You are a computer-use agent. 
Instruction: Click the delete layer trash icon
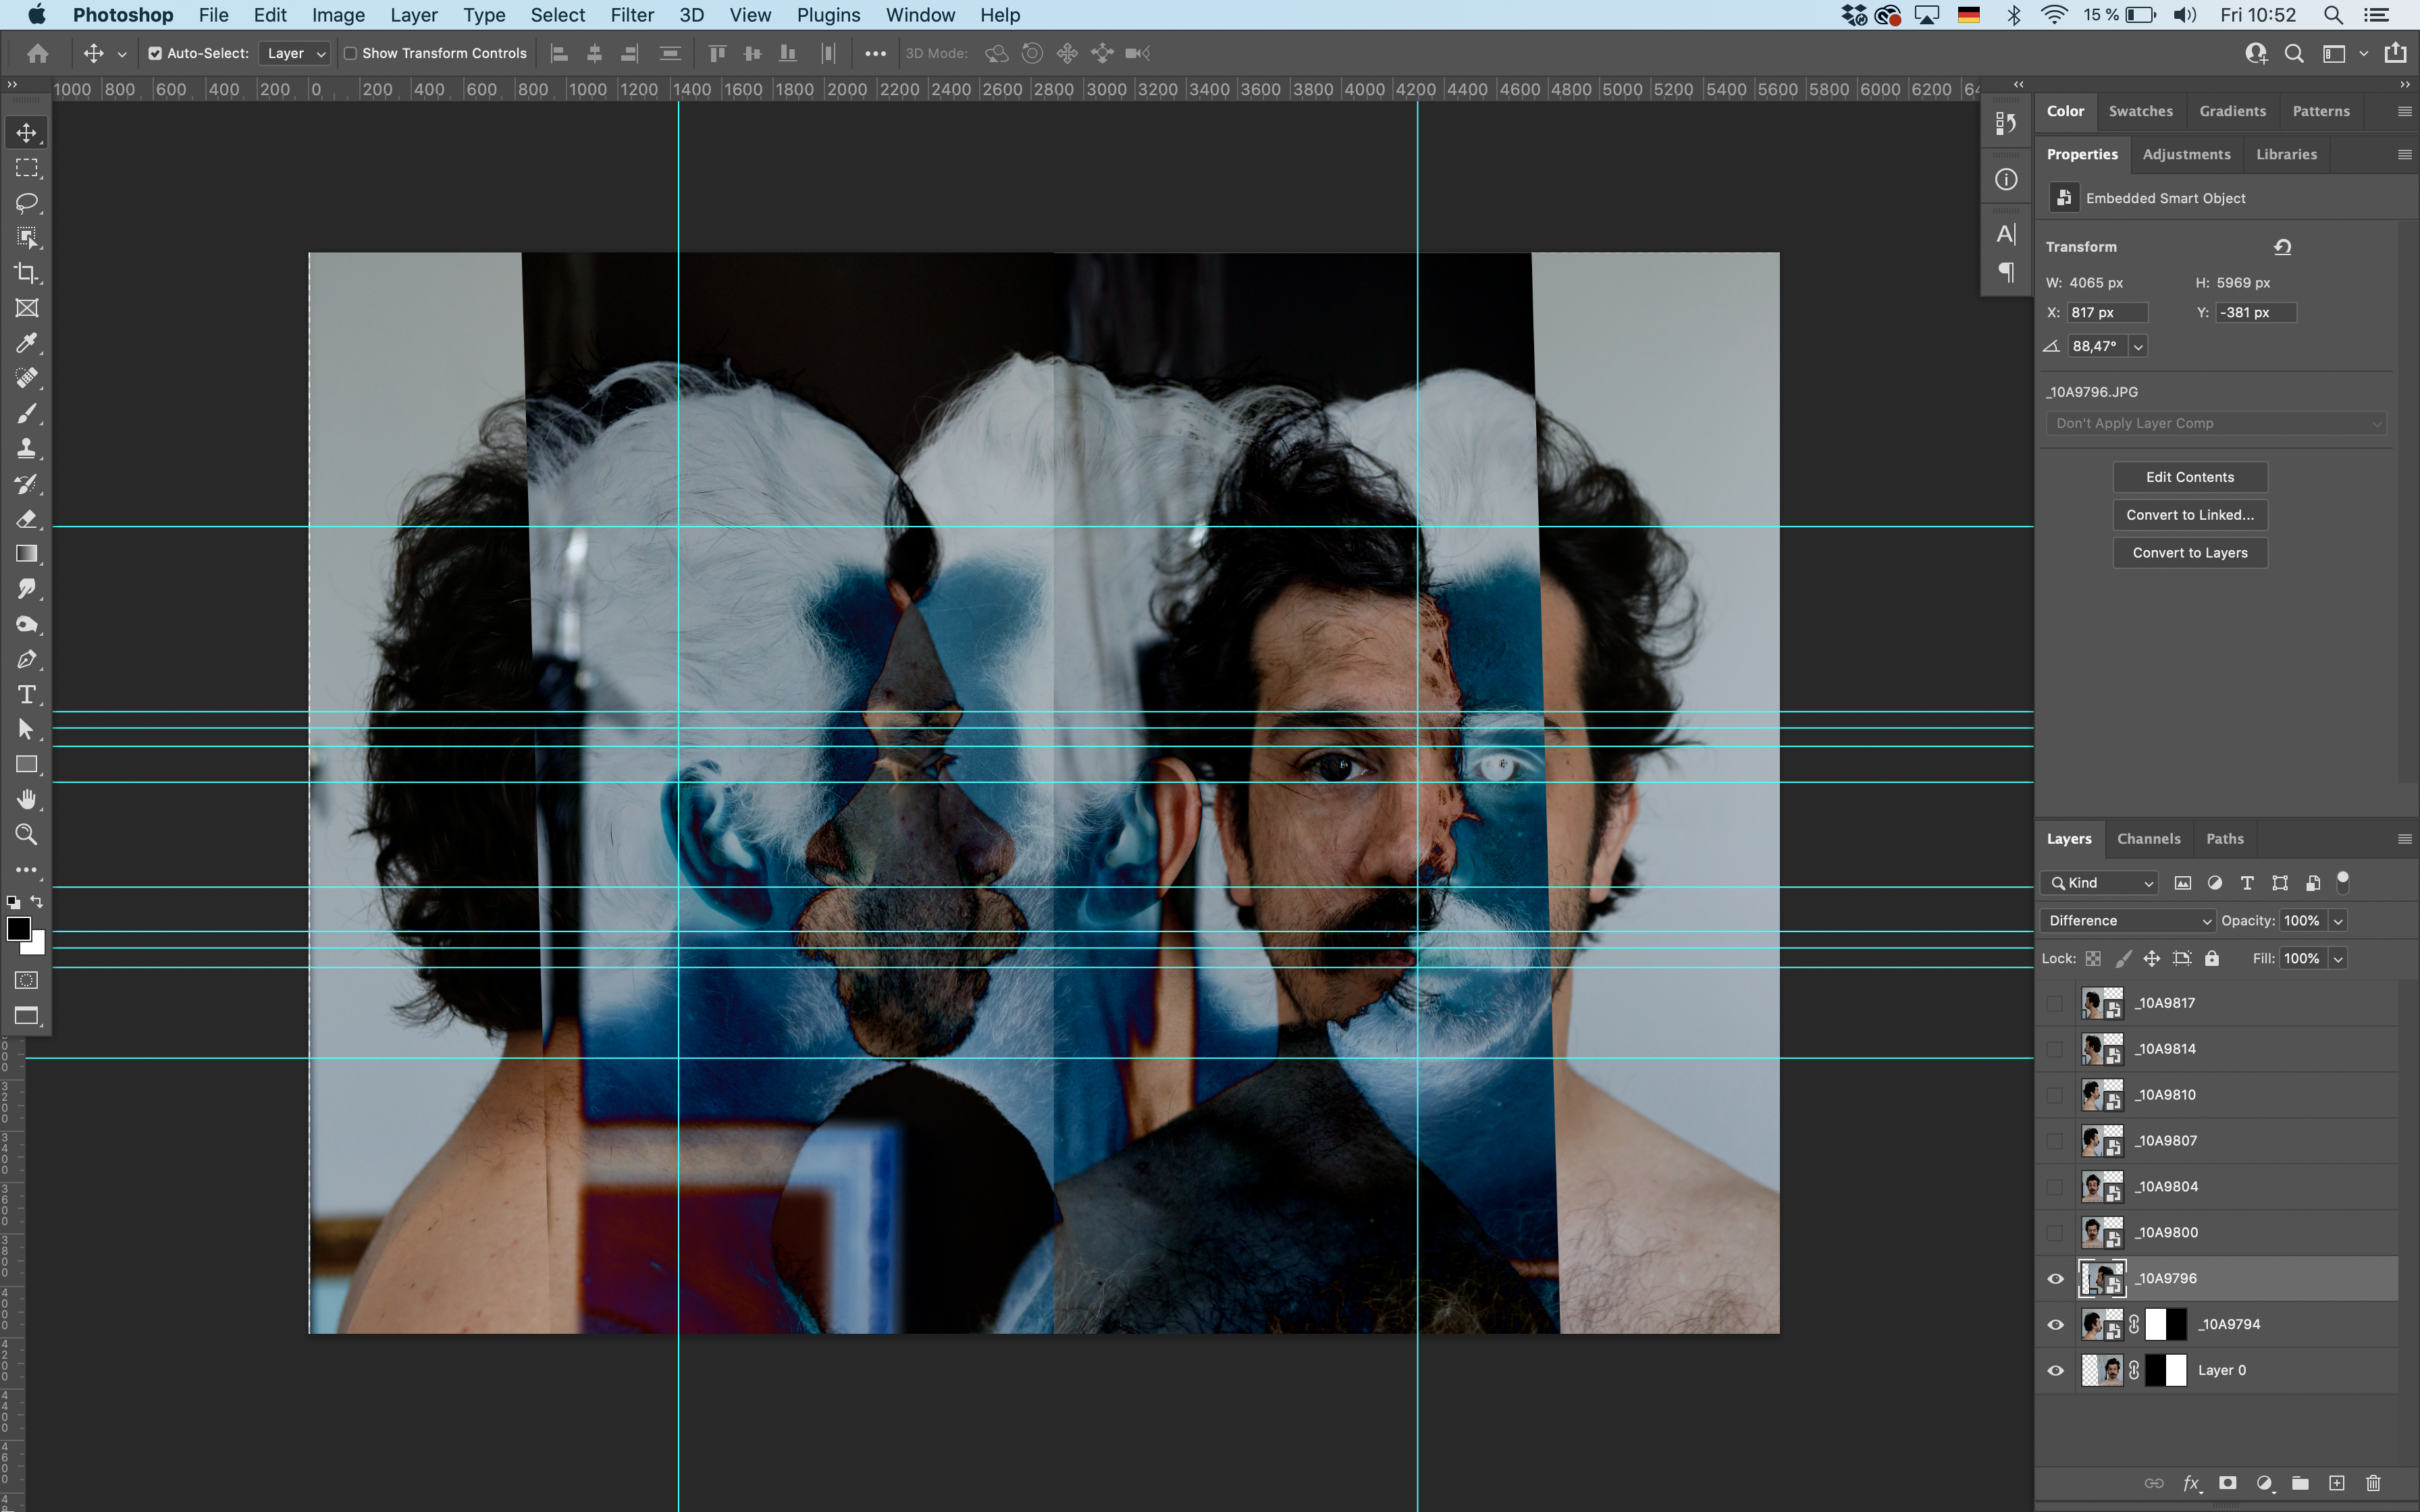[x=2373, y=1483]
